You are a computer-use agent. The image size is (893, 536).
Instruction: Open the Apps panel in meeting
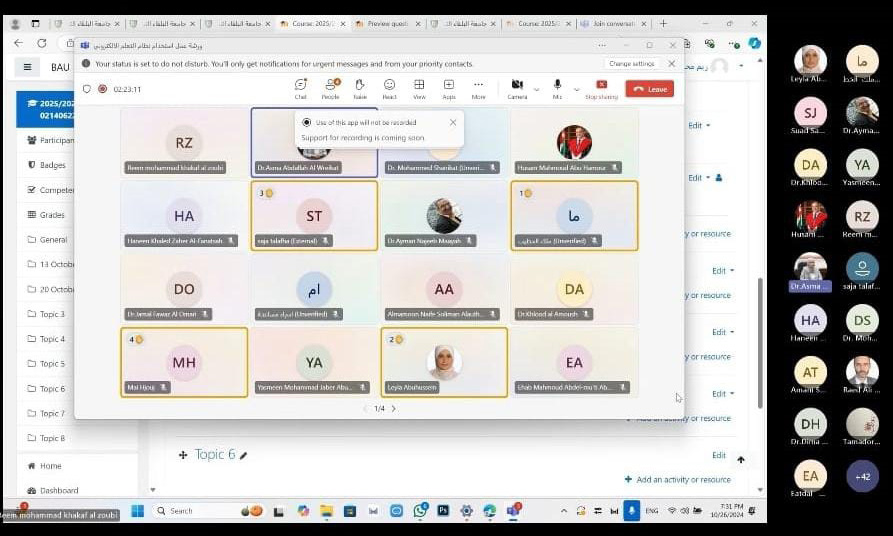click(x=449, y=87)
